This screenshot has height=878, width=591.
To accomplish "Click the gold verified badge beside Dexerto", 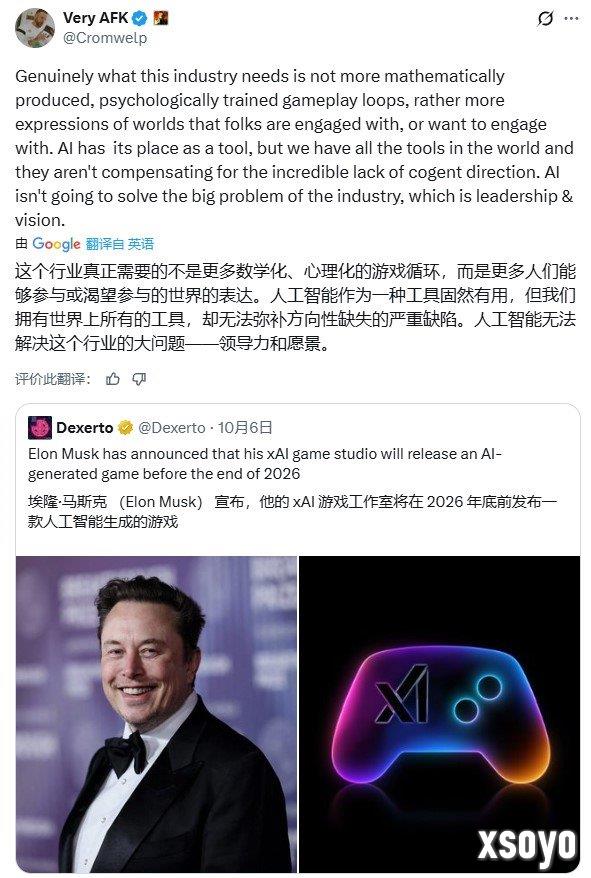I will click(x=125, y=428).
